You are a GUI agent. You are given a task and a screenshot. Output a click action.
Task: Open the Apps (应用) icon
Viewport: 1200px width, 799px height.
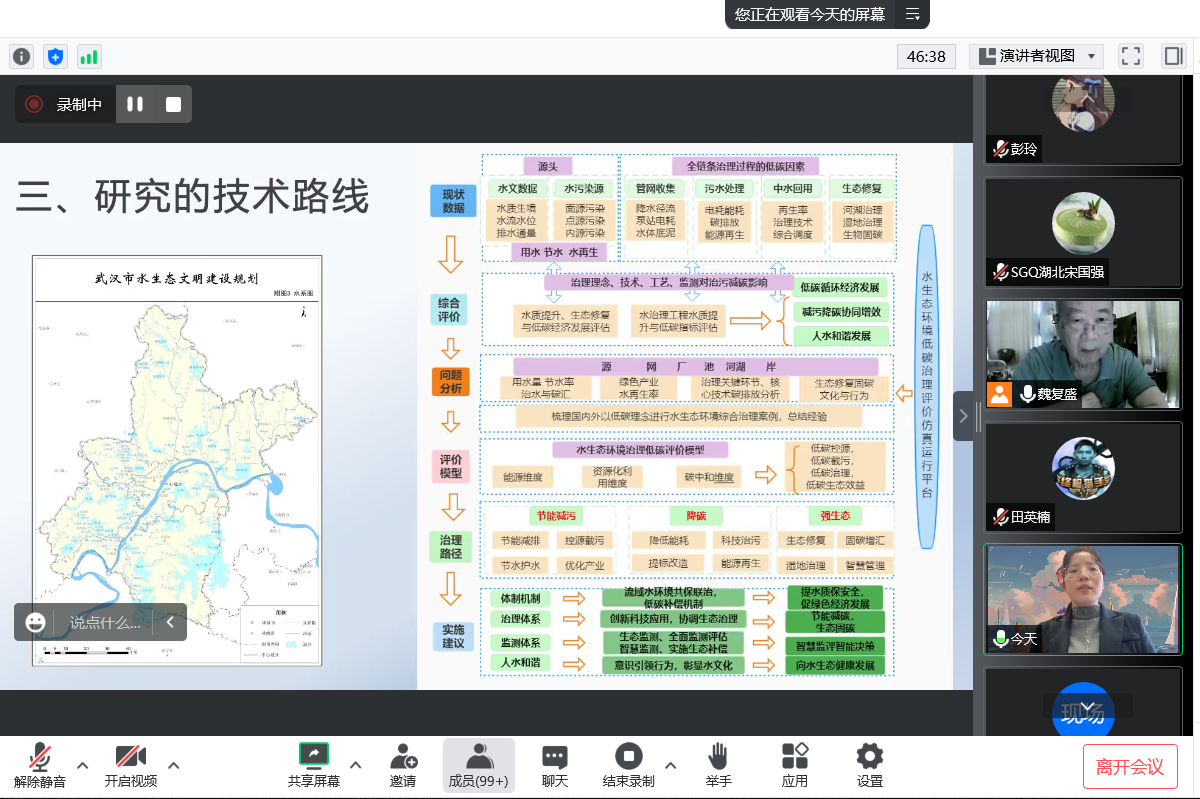click(795, 765)
